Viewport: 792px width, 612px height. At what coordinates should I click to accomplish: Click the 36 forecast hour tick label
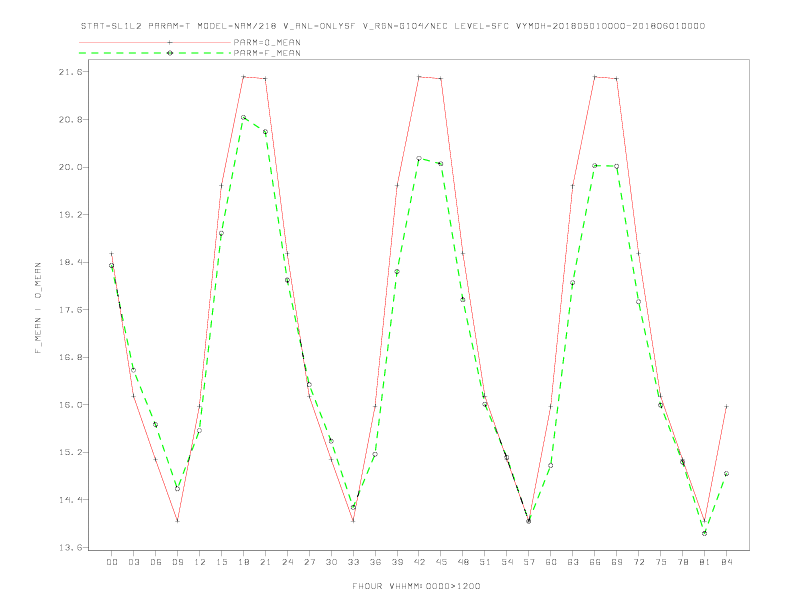click(375, 562)
